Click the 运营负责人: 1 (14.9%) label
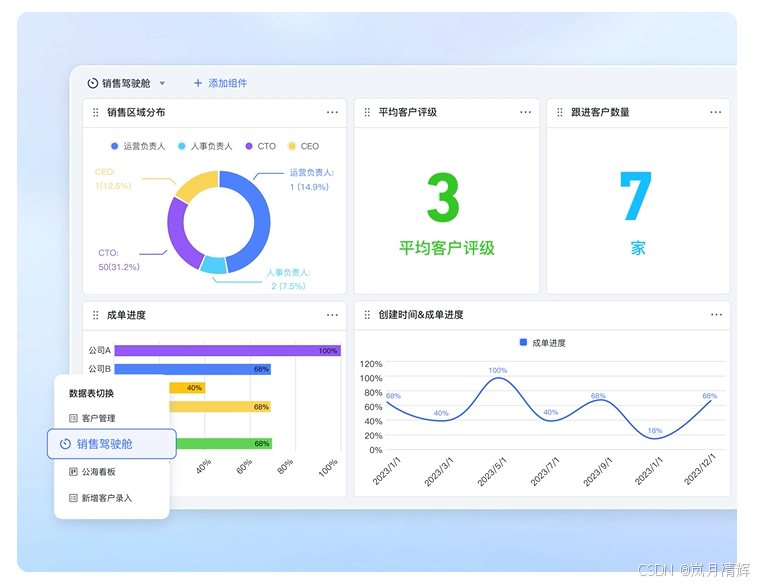Viewport: 757px width, 584px height. (x=312, y=180)
